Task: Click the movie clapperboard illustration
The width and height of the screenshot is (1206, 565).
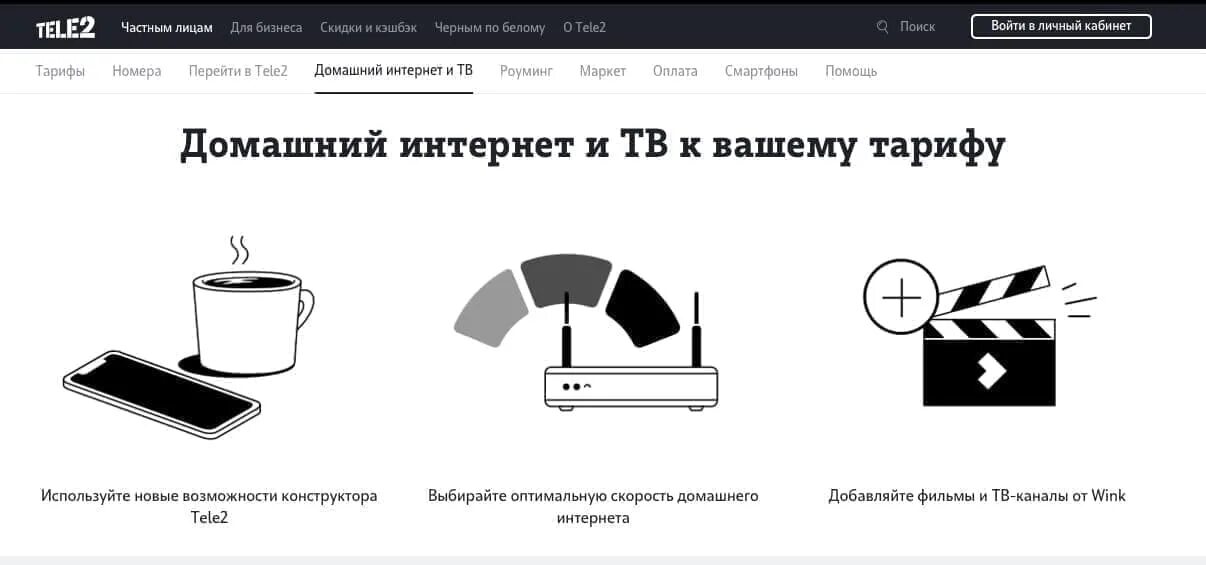Action: pos(979,335)
